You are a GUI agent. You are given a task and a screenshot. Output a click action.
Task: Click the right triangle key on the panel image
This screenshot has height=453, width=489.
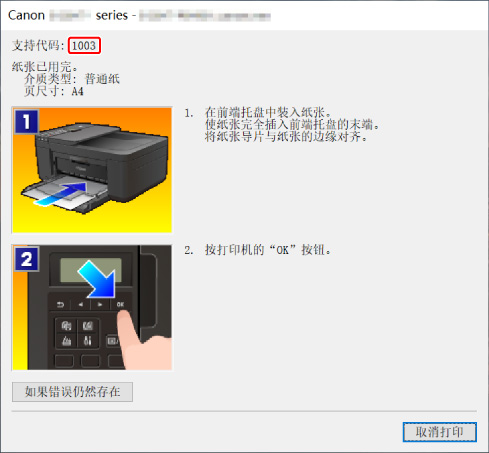click(100, 304)
